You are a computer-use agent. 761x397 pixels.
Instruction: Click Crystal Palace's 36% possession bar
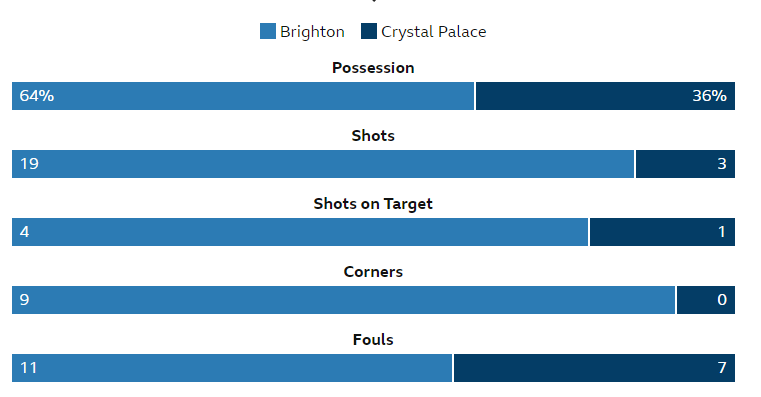[x=605, y=96]
